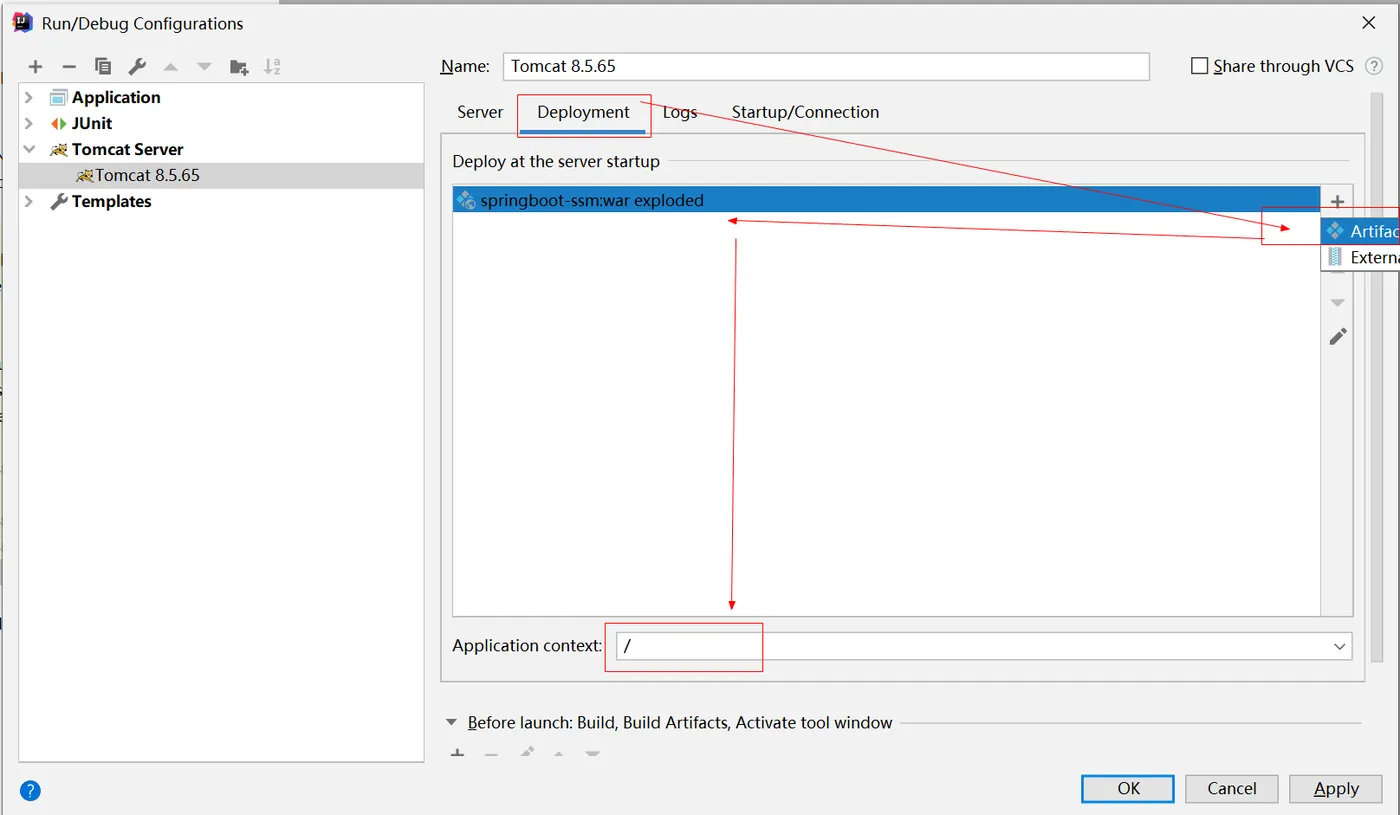Image resolution: width=1400 pixels, height=815 pixels.
Task: Select the Deployment tab
Action: pyautogui.click(x=583, y=112)
